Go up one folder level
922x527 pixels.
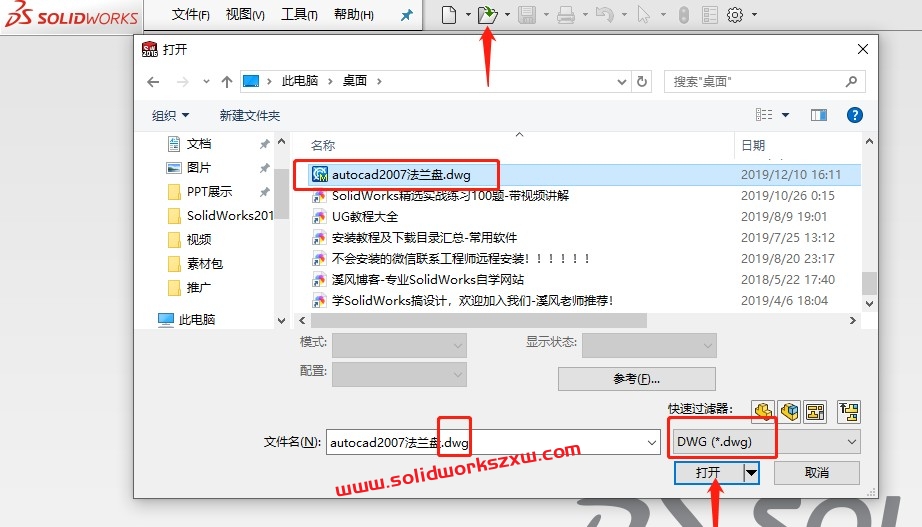(227, 82)
